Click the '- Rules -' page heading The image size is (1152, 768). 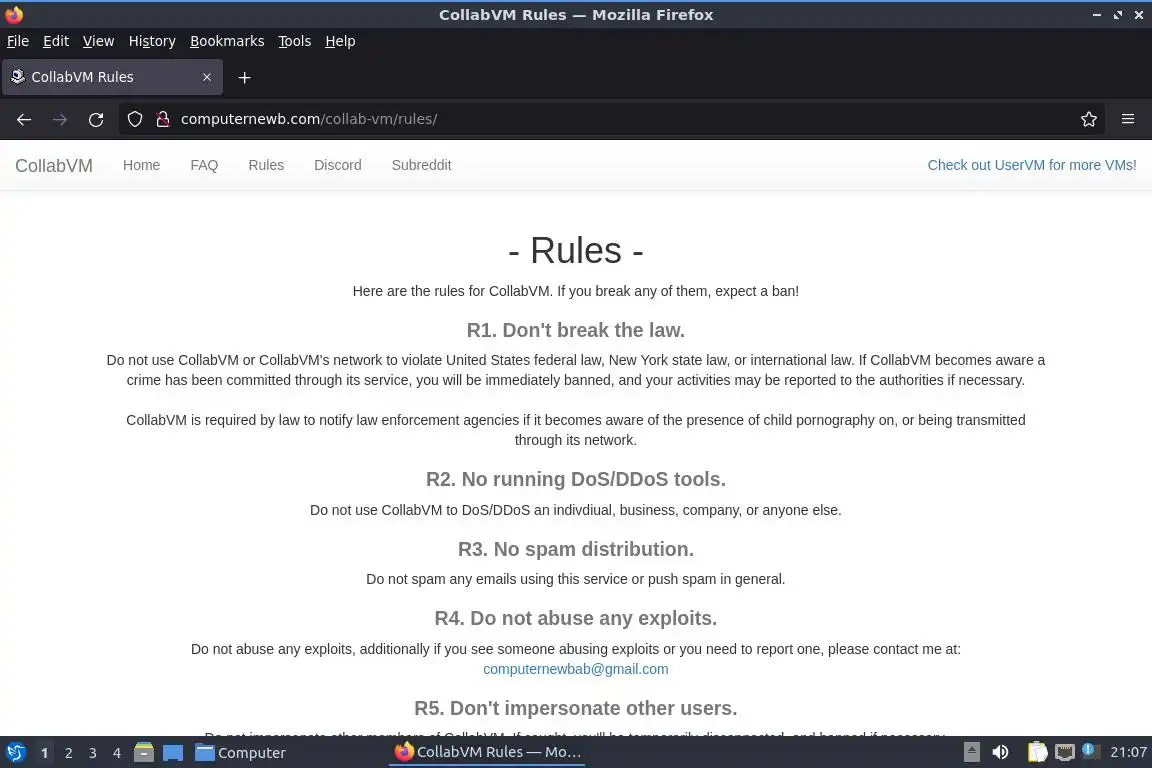tap(576, 251)
